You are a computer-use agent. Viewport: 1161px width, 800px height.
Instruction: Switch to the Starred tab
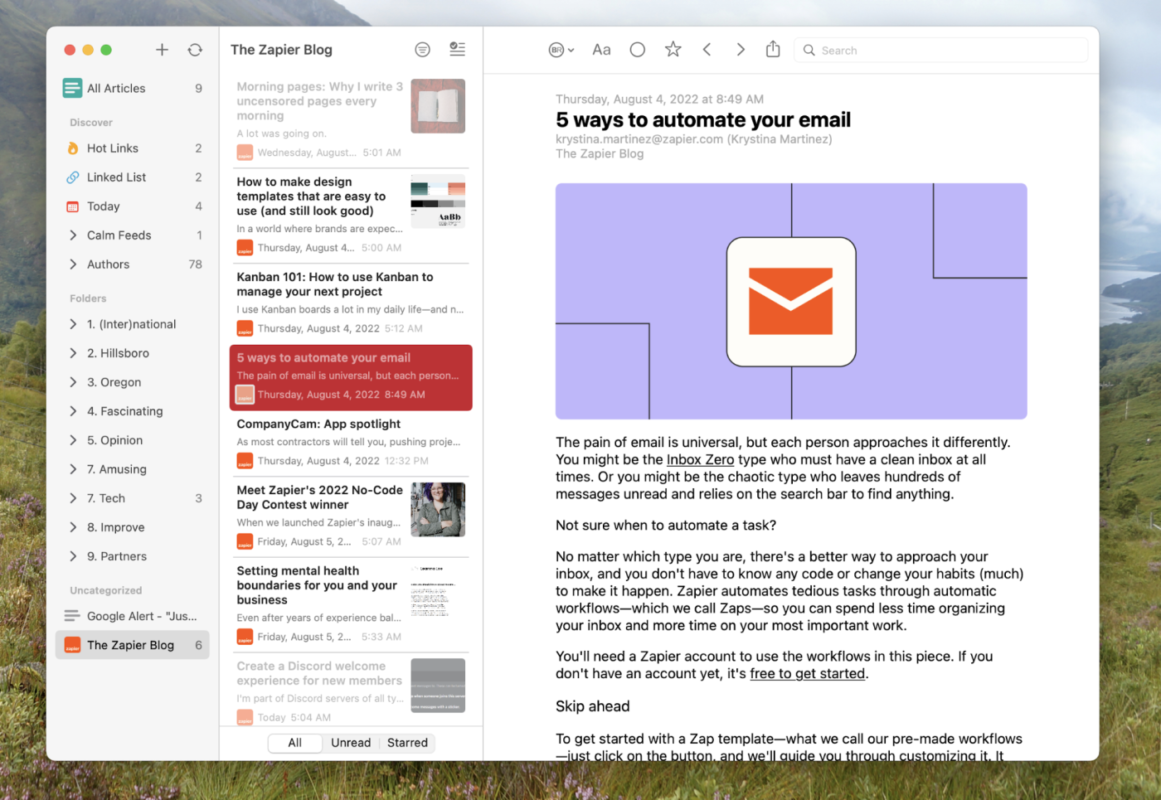[x=407, y=742]
